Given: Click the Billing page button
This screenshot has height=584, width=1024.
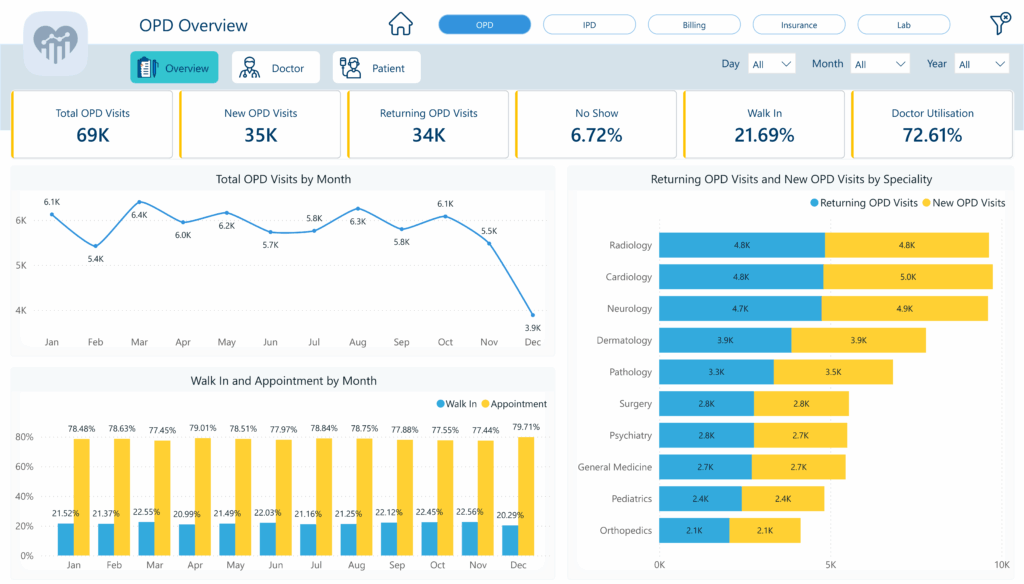Looking at the screenshot, I should tap(694, 24).
